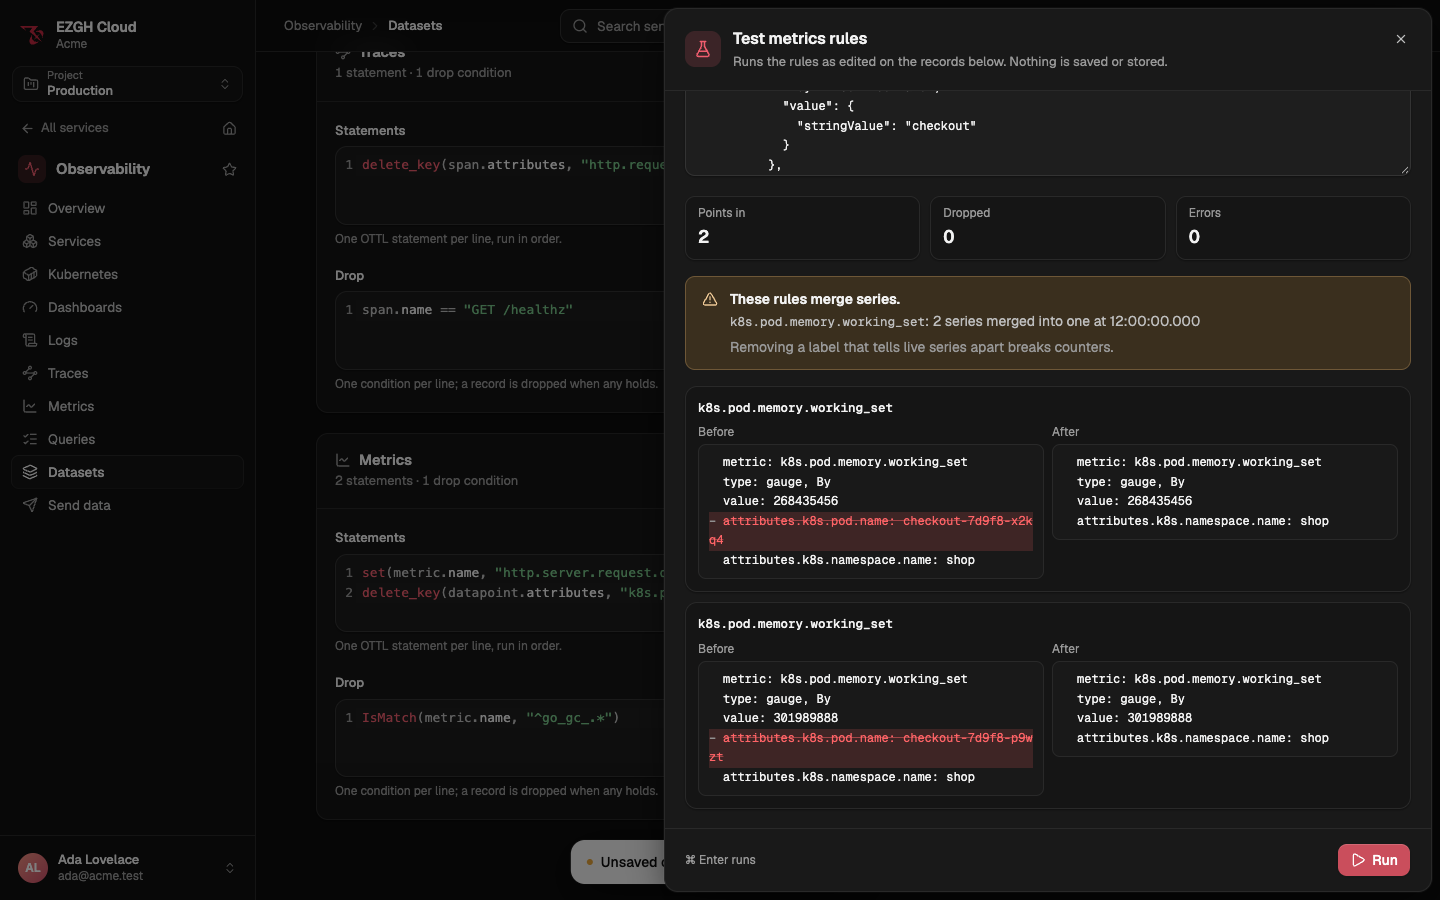
Task: Click the search magnifier icon
Action: [x=580, y=26]
